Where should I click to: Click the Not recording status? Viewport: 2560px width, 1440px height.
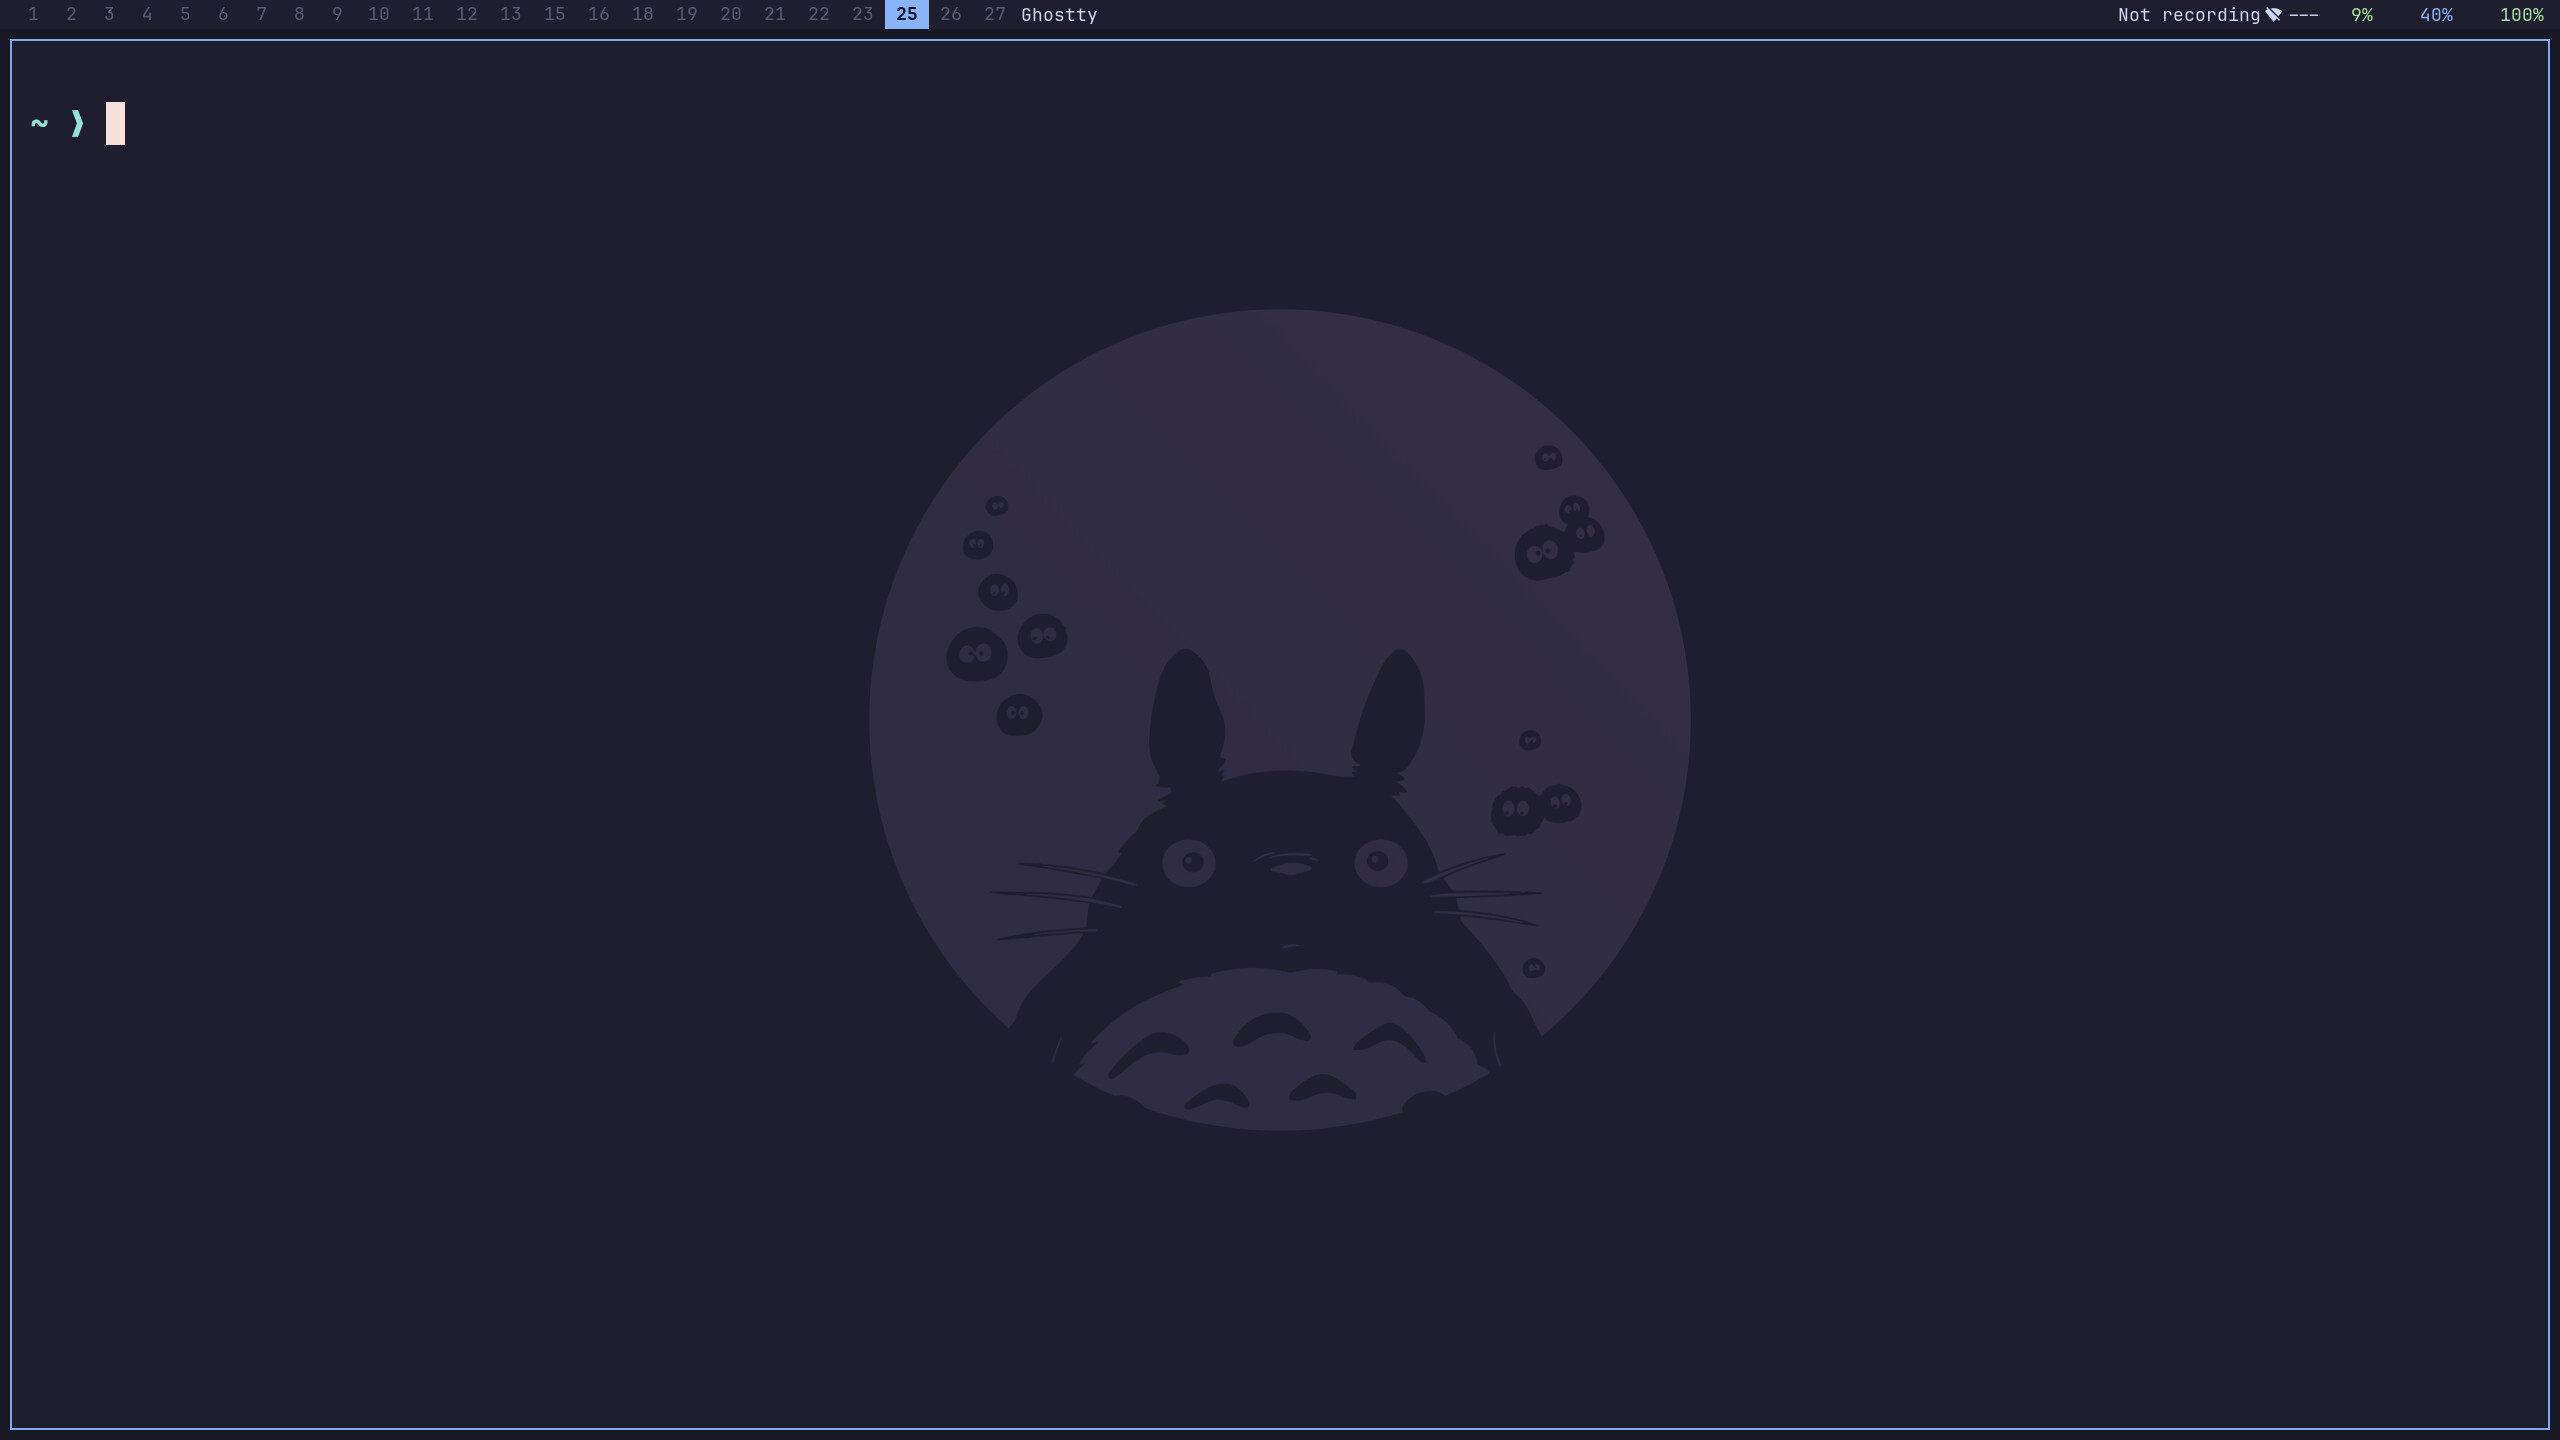point(2188,15)
